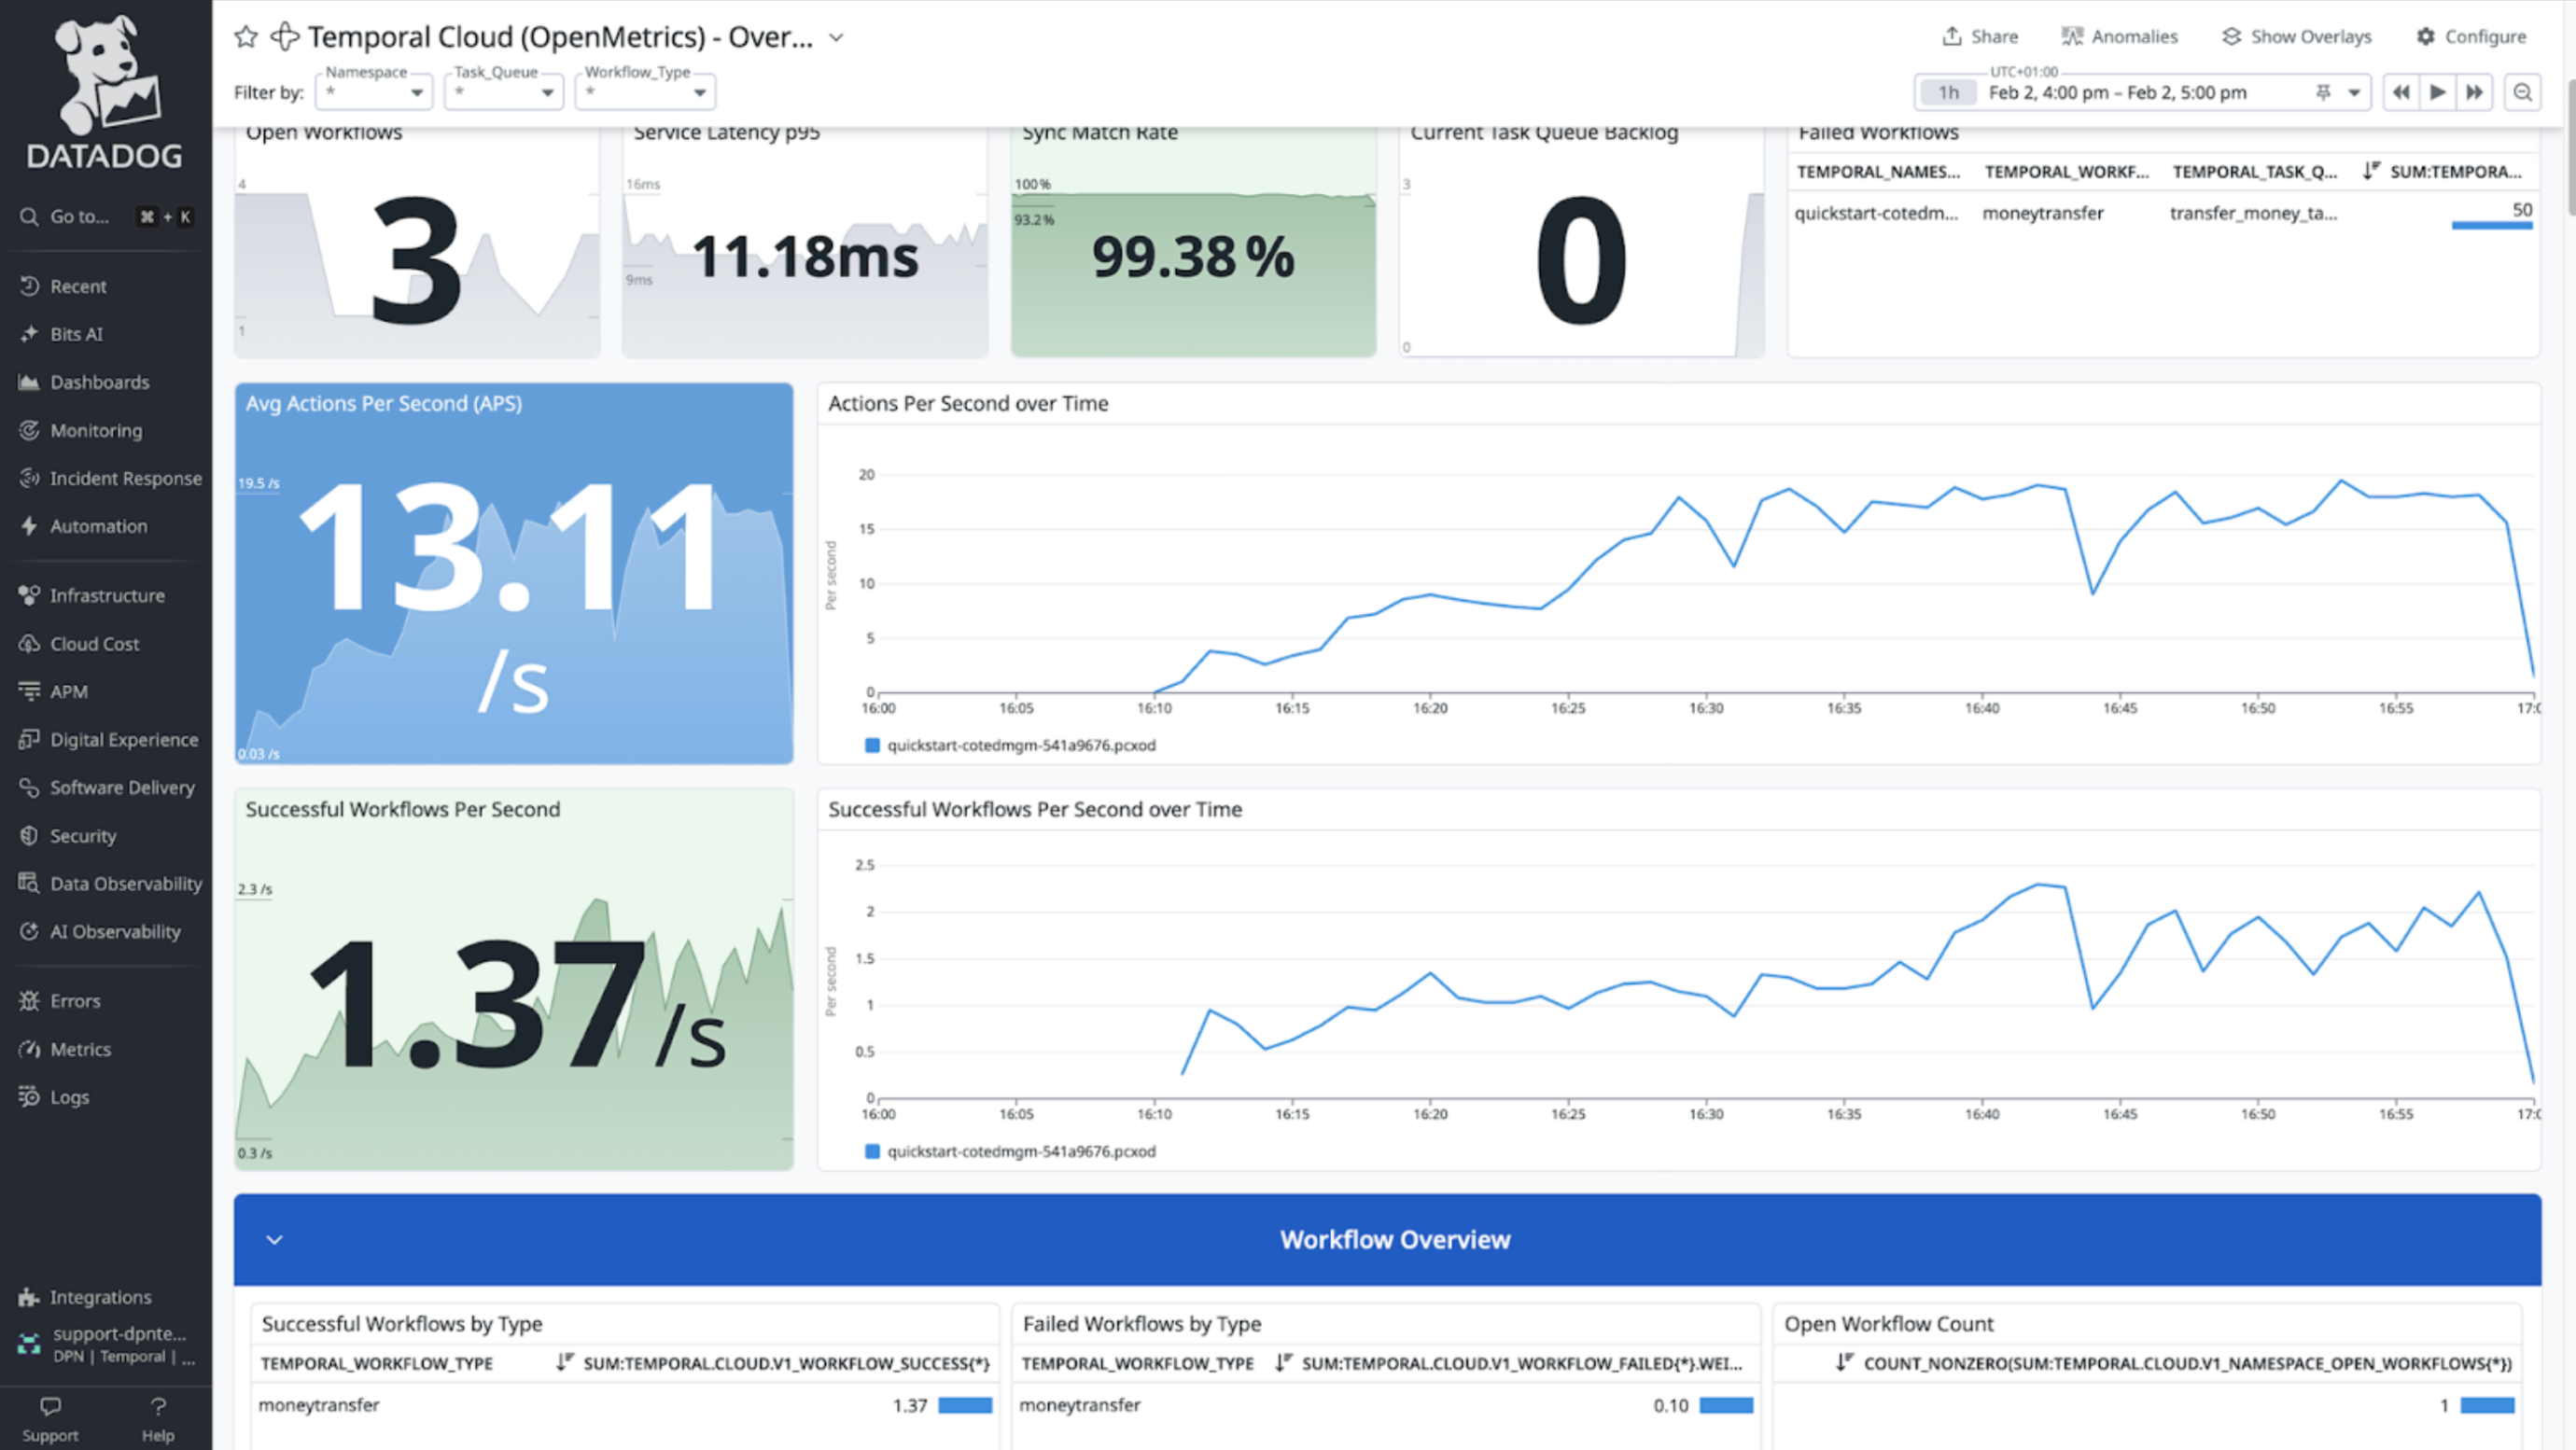The height and width of the screenshot is (1450, 2576).
Task: Open Metrics in the sidebar menu
Action: [80, 1049]
